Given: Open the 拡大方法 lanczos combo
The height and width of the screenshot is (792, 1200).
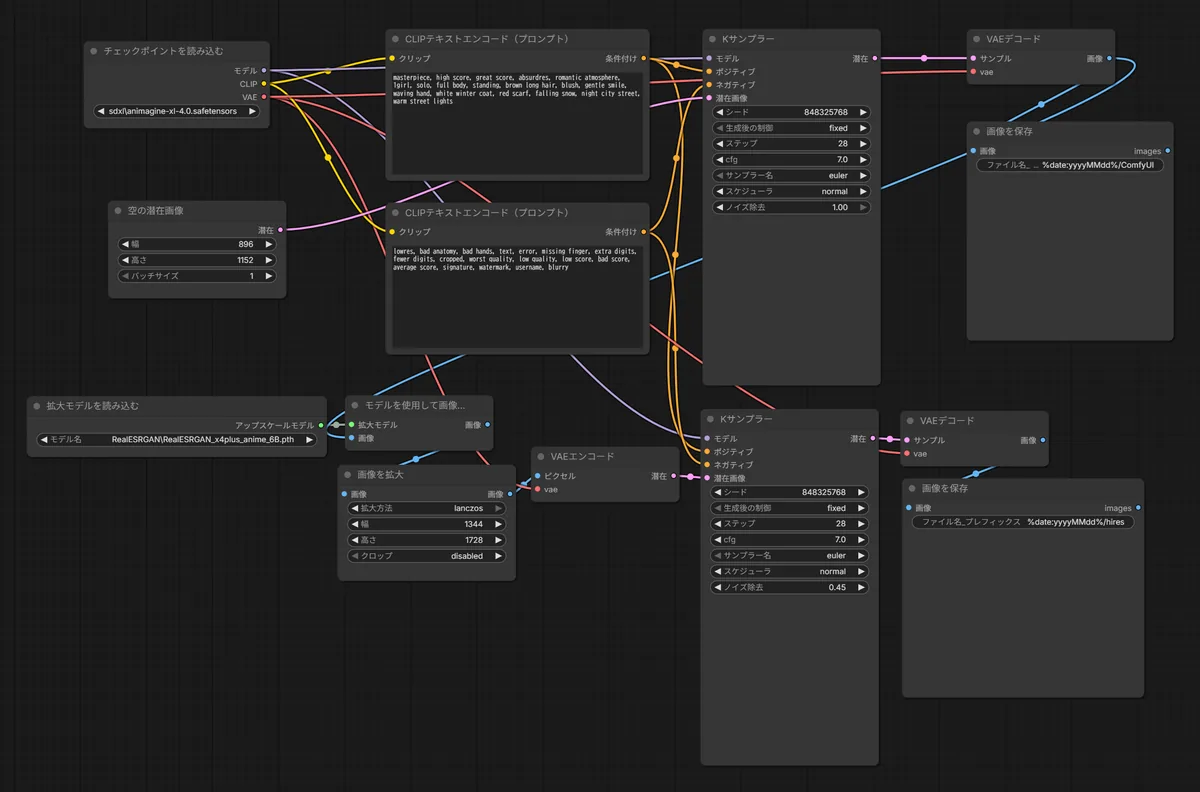Looking at the screenshot, I should pos(427,508).
